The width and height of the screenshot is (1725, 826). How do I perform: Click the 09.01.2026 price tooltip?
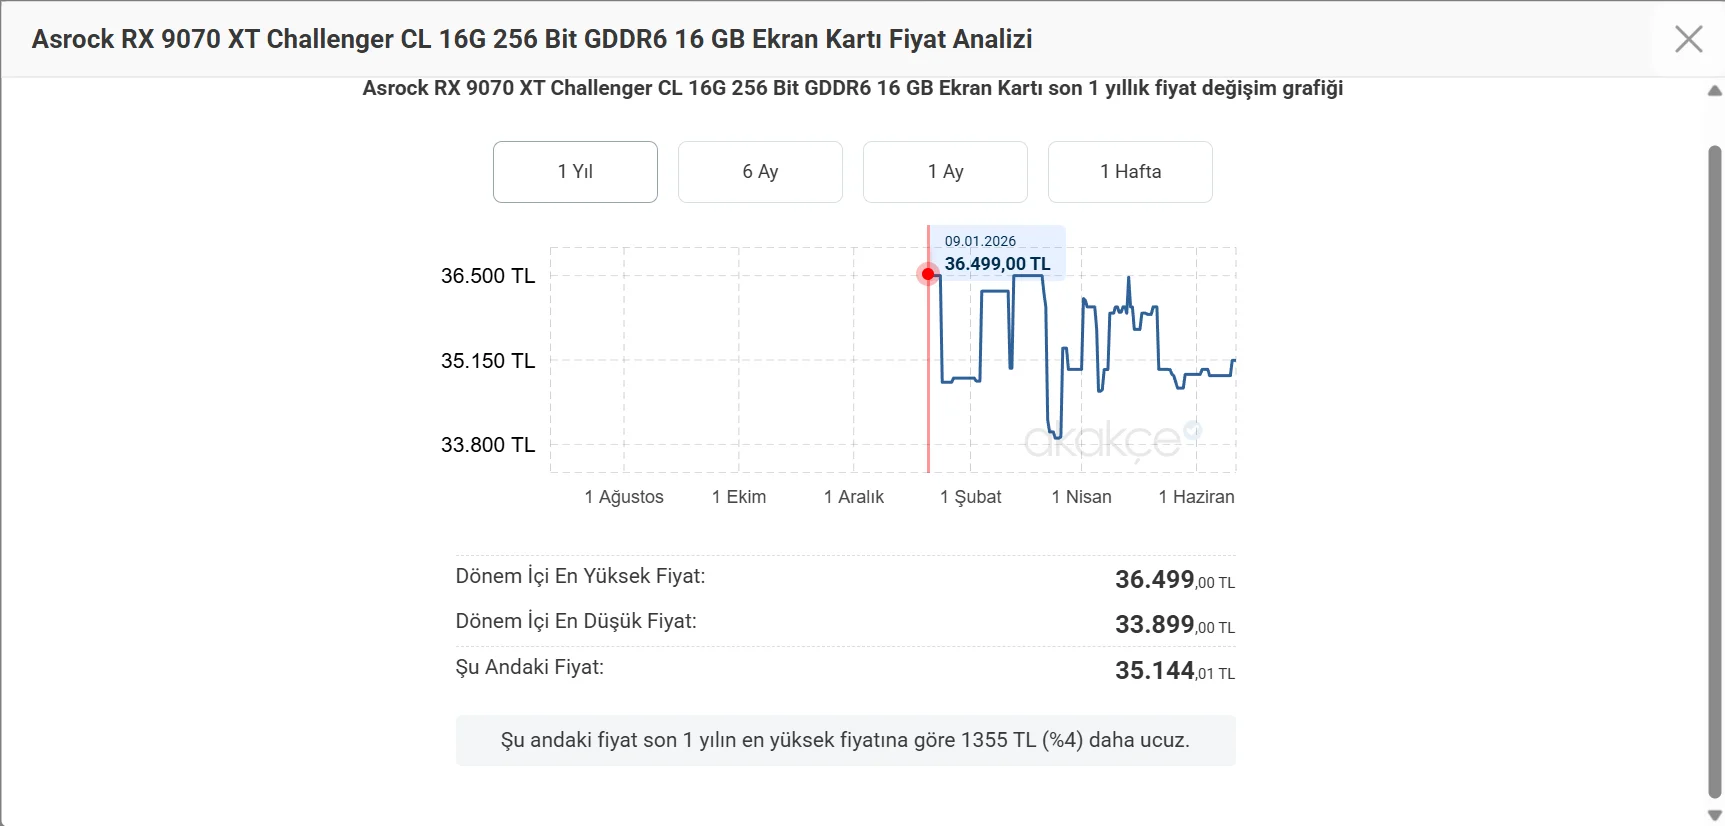click(997, 253)
